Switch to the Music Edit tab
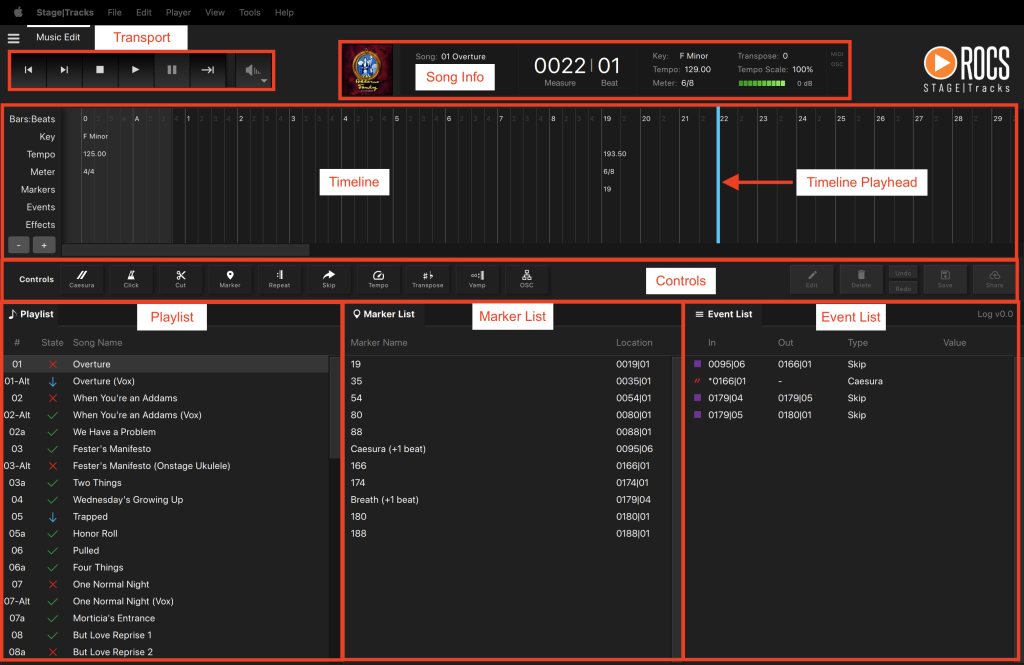The height and width of the screenshot is (665, 1024). click(58, 37)
